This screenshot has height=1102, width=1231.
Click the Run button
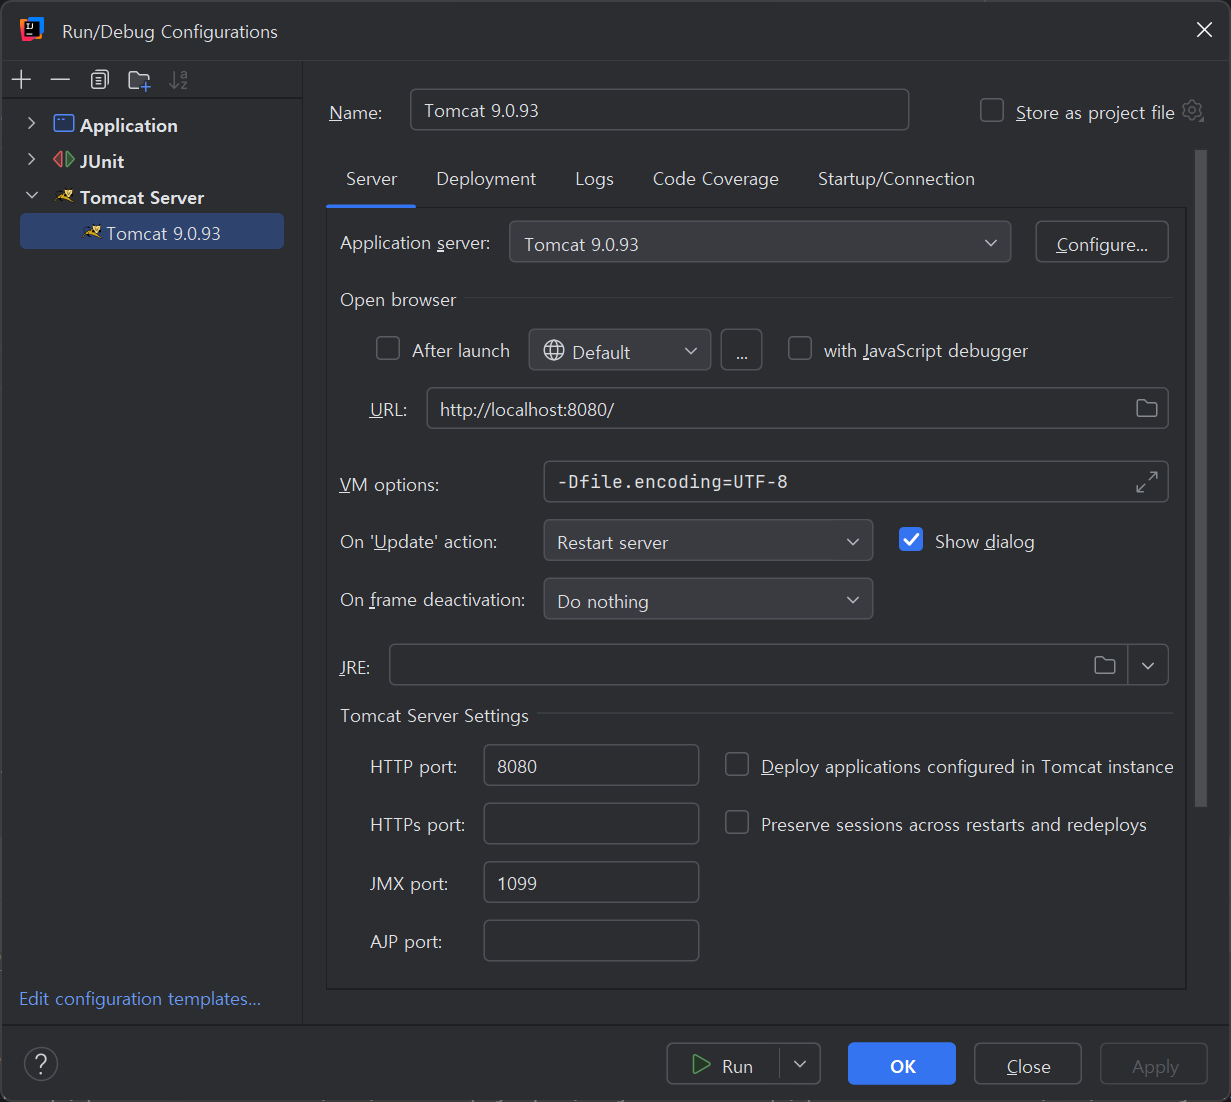(723, 1065)
